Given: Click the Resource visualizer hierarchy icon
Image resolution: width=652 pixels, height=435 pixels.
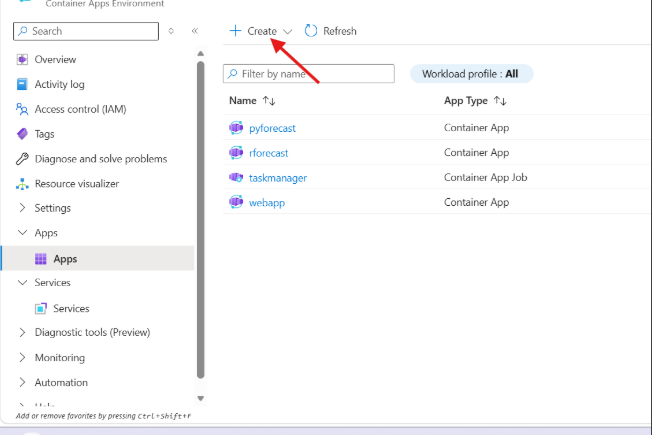Looking at the screenshot, I should coord(22,184).
